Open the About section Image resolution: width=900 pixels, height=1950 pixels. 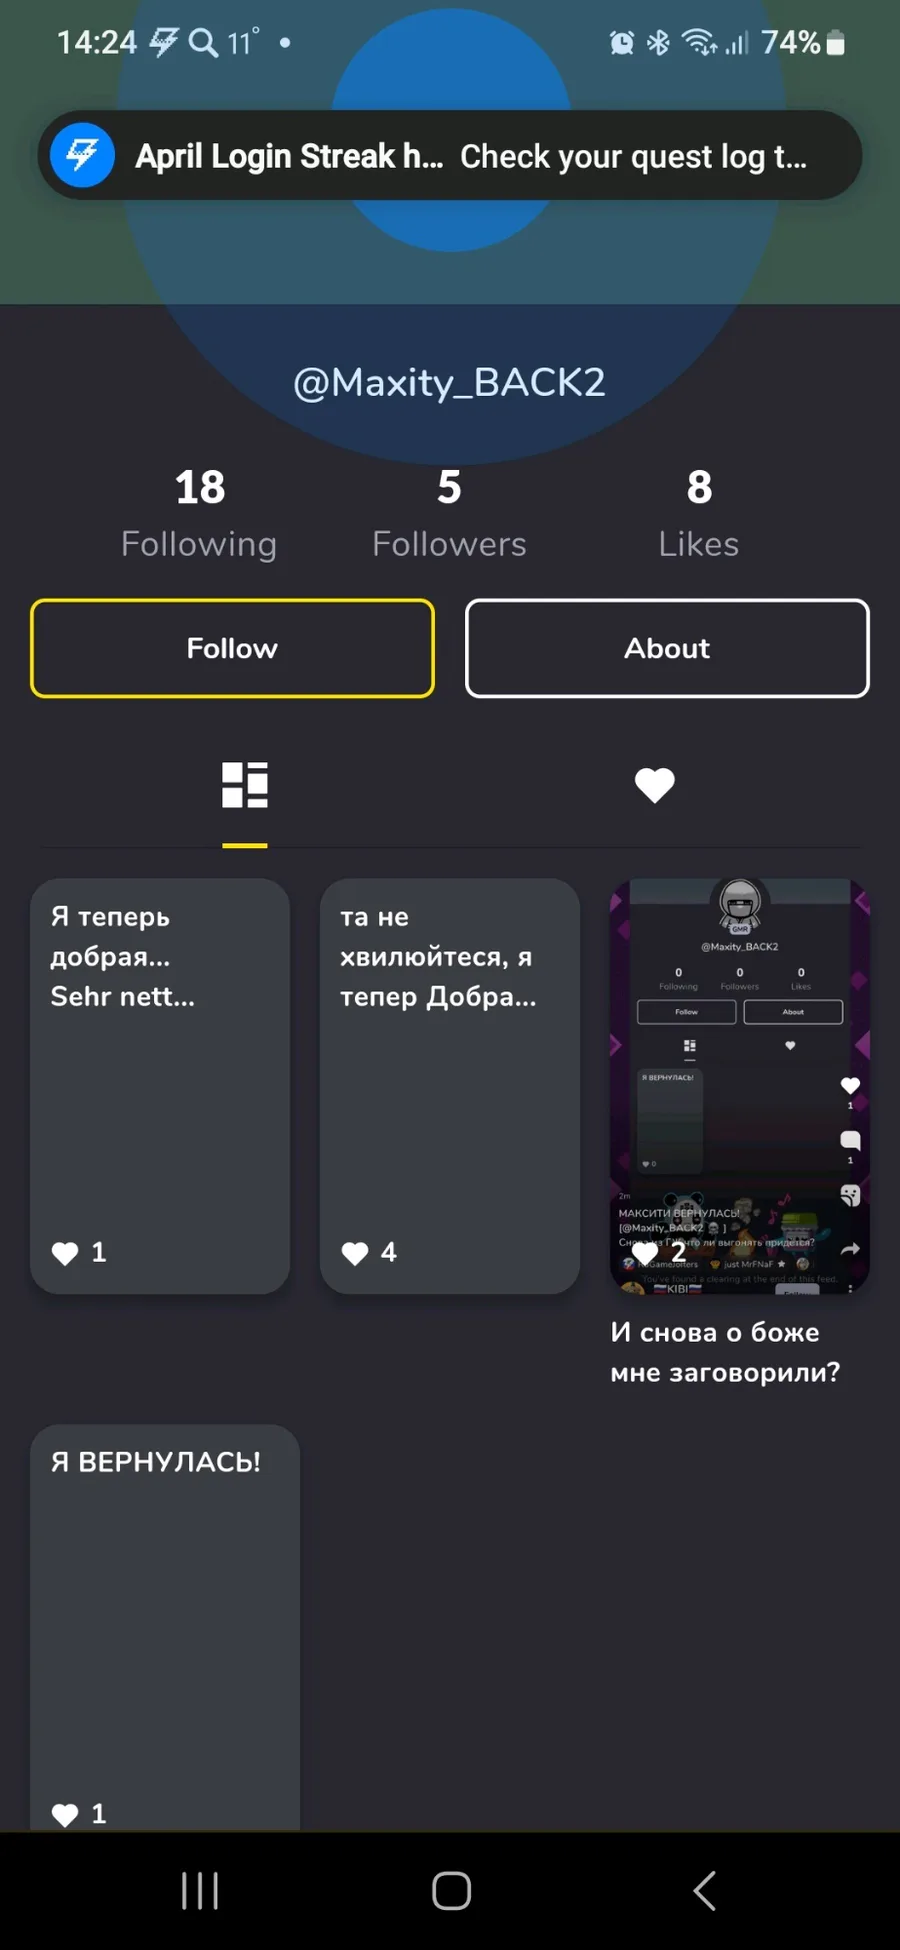(667, 648)
